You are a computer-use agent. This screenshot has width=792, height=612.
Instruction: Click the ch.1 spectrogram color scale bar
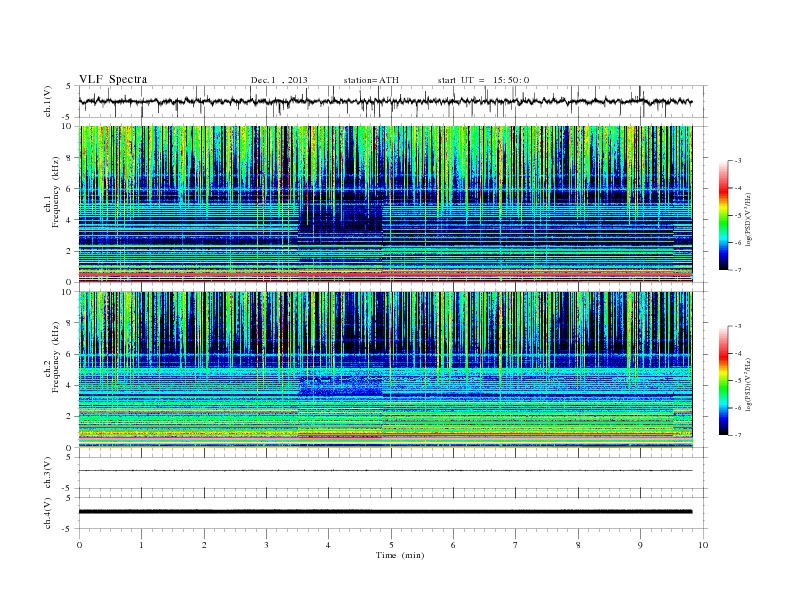pyautogui.click(x=723, y=215)
